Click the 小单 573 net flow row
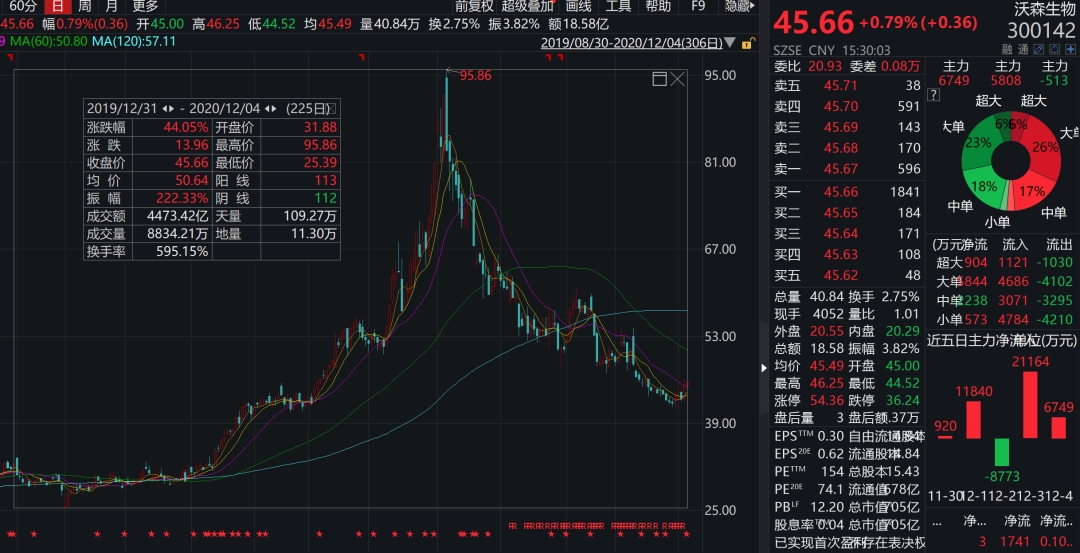 click(x=1004, y=320)
